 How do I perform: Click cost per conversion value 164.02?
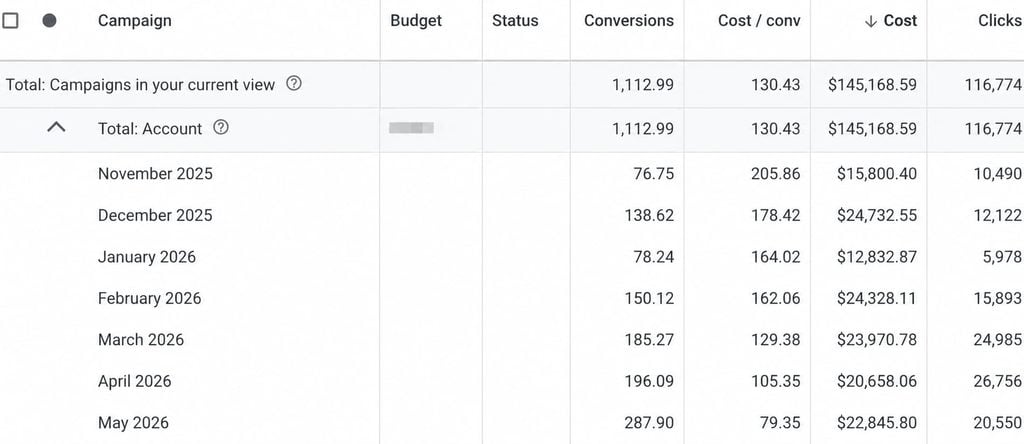tap(776, 257)
